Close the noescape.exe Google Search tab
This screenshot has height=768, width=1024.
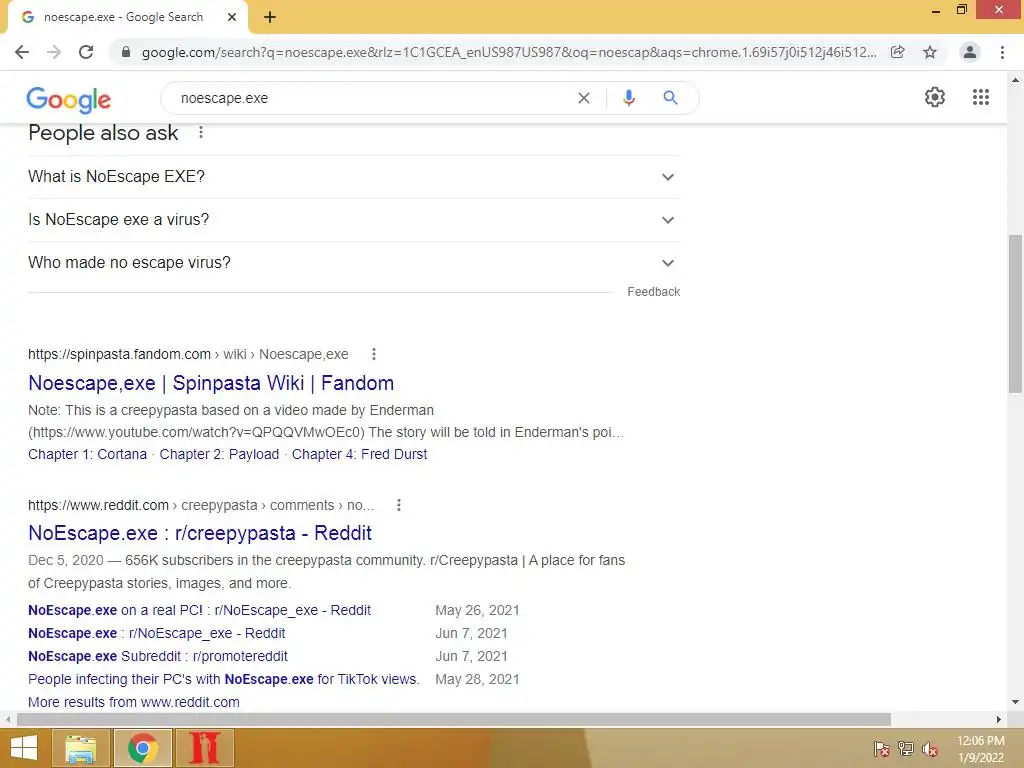coord(232,17)
